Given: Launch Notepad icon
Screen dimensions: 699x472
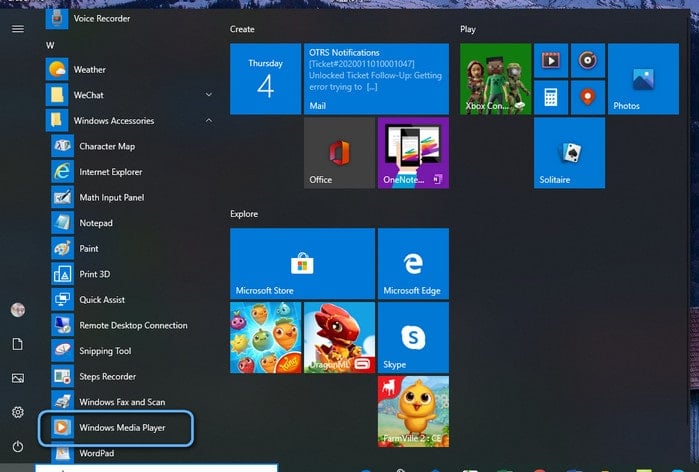Looking at the screenshot, I should coord(62,222).
